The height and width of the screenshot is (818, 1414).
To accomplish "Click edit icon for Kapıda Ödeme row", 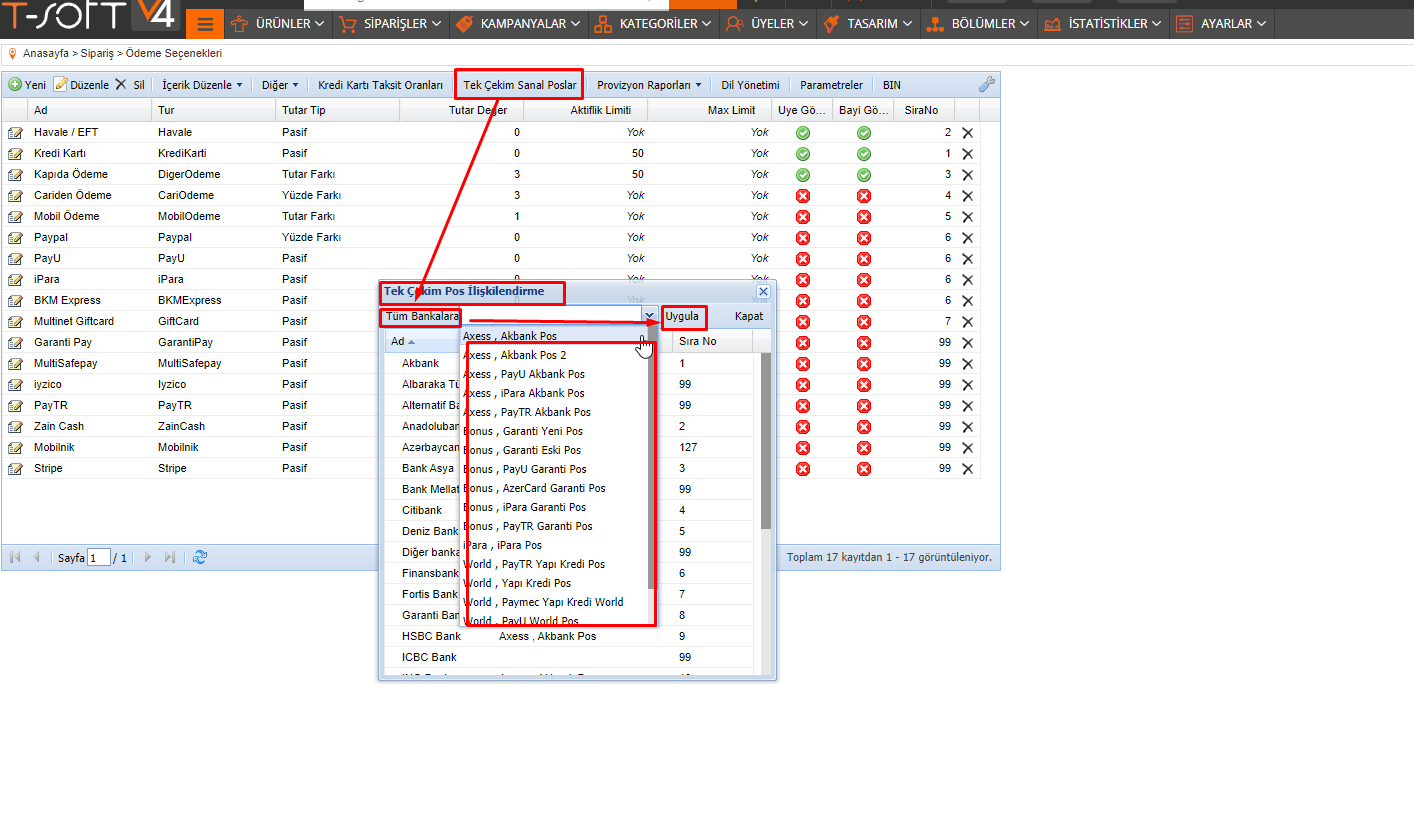I will [x=15, y=174].
